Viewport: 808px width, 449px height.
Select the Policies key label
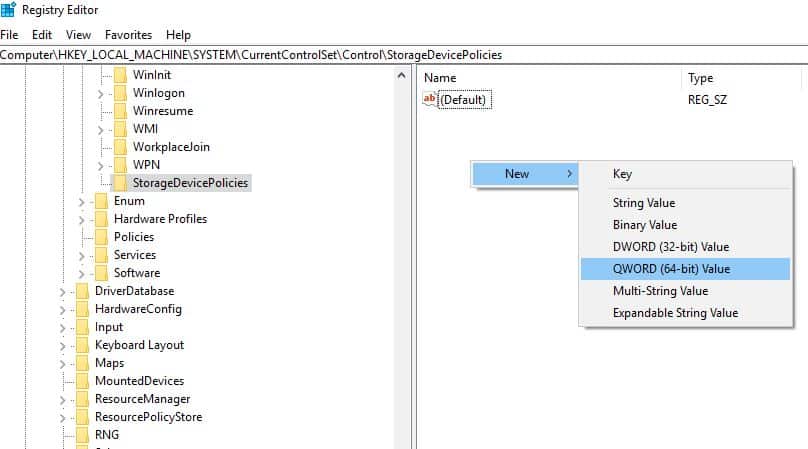[x=134, y=237]
